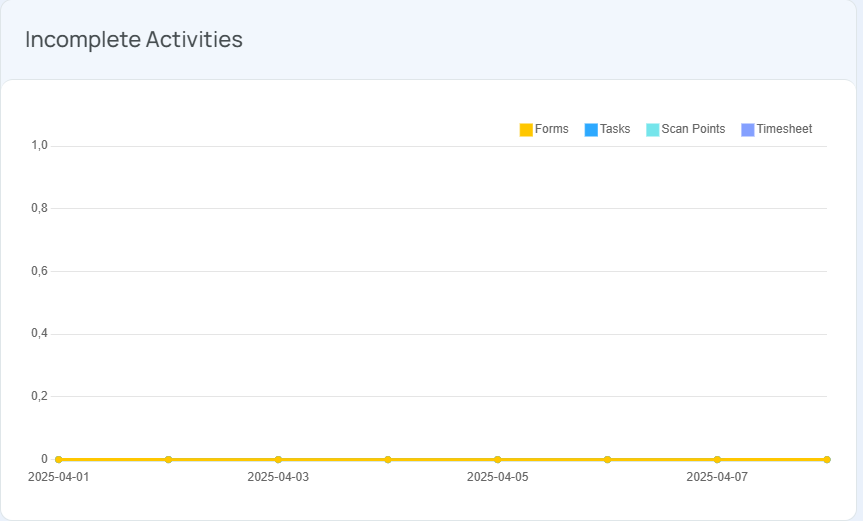Click the 0,4 y-axis value
This screenshot has height=521, width=863.
click(x=40, y=333)
